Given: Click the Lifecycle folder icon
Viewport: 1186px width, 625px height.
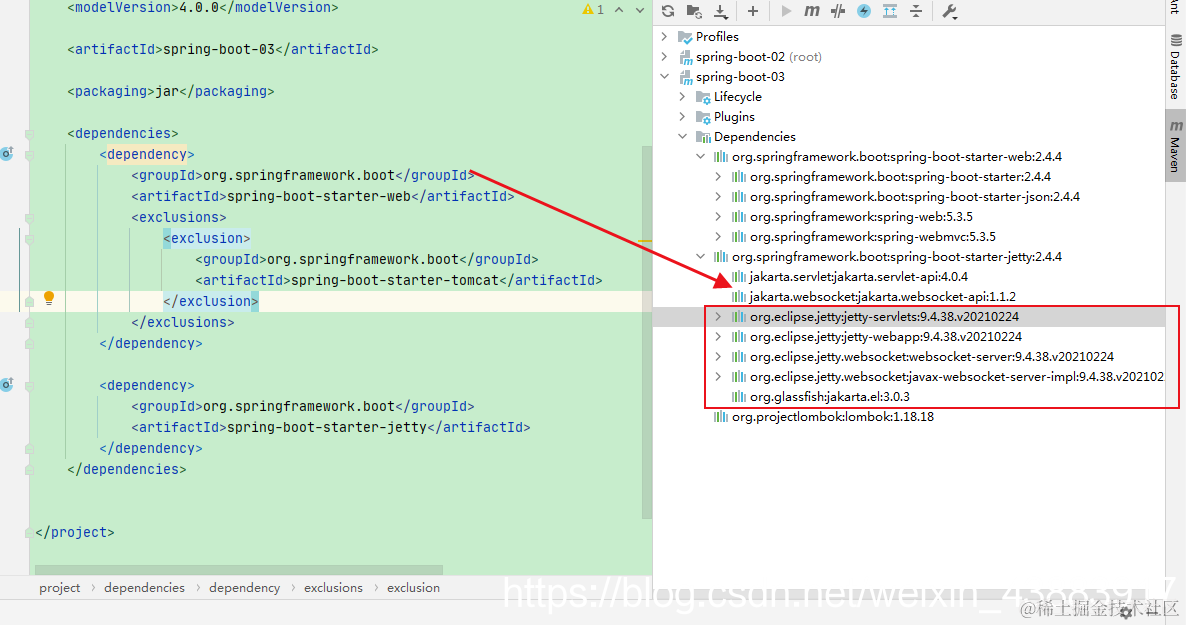Looking at the screenshot, I should [703, 97].
